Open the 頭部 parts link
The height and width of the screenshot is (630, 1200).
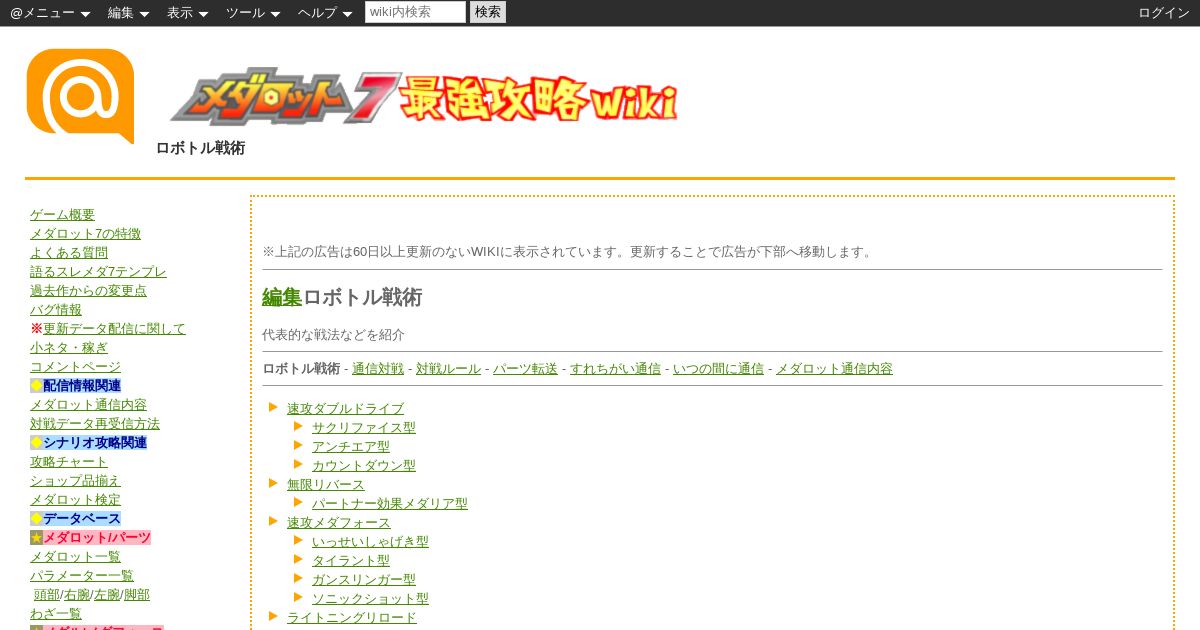pyautogui.click(x=47, y=595)
